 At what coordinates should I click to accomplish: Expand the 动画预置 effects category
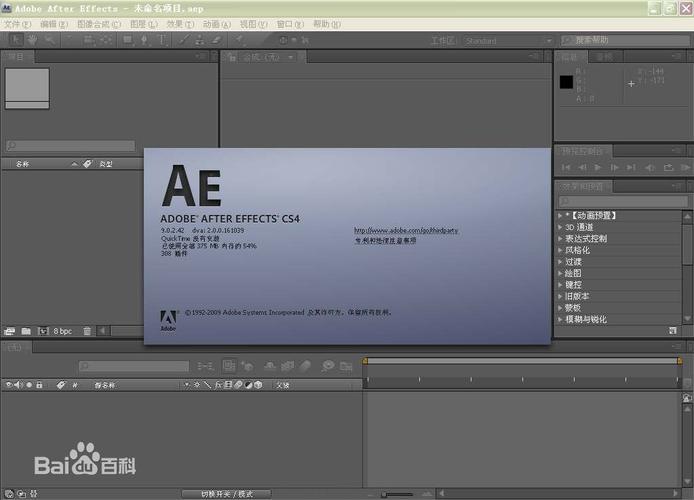point(560,215)
